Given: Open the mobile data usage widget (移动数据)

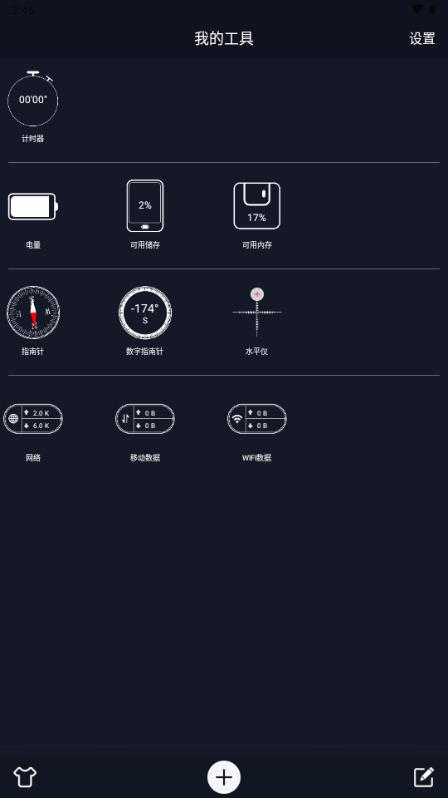Looking at the screenshot, I should (145, 419).
